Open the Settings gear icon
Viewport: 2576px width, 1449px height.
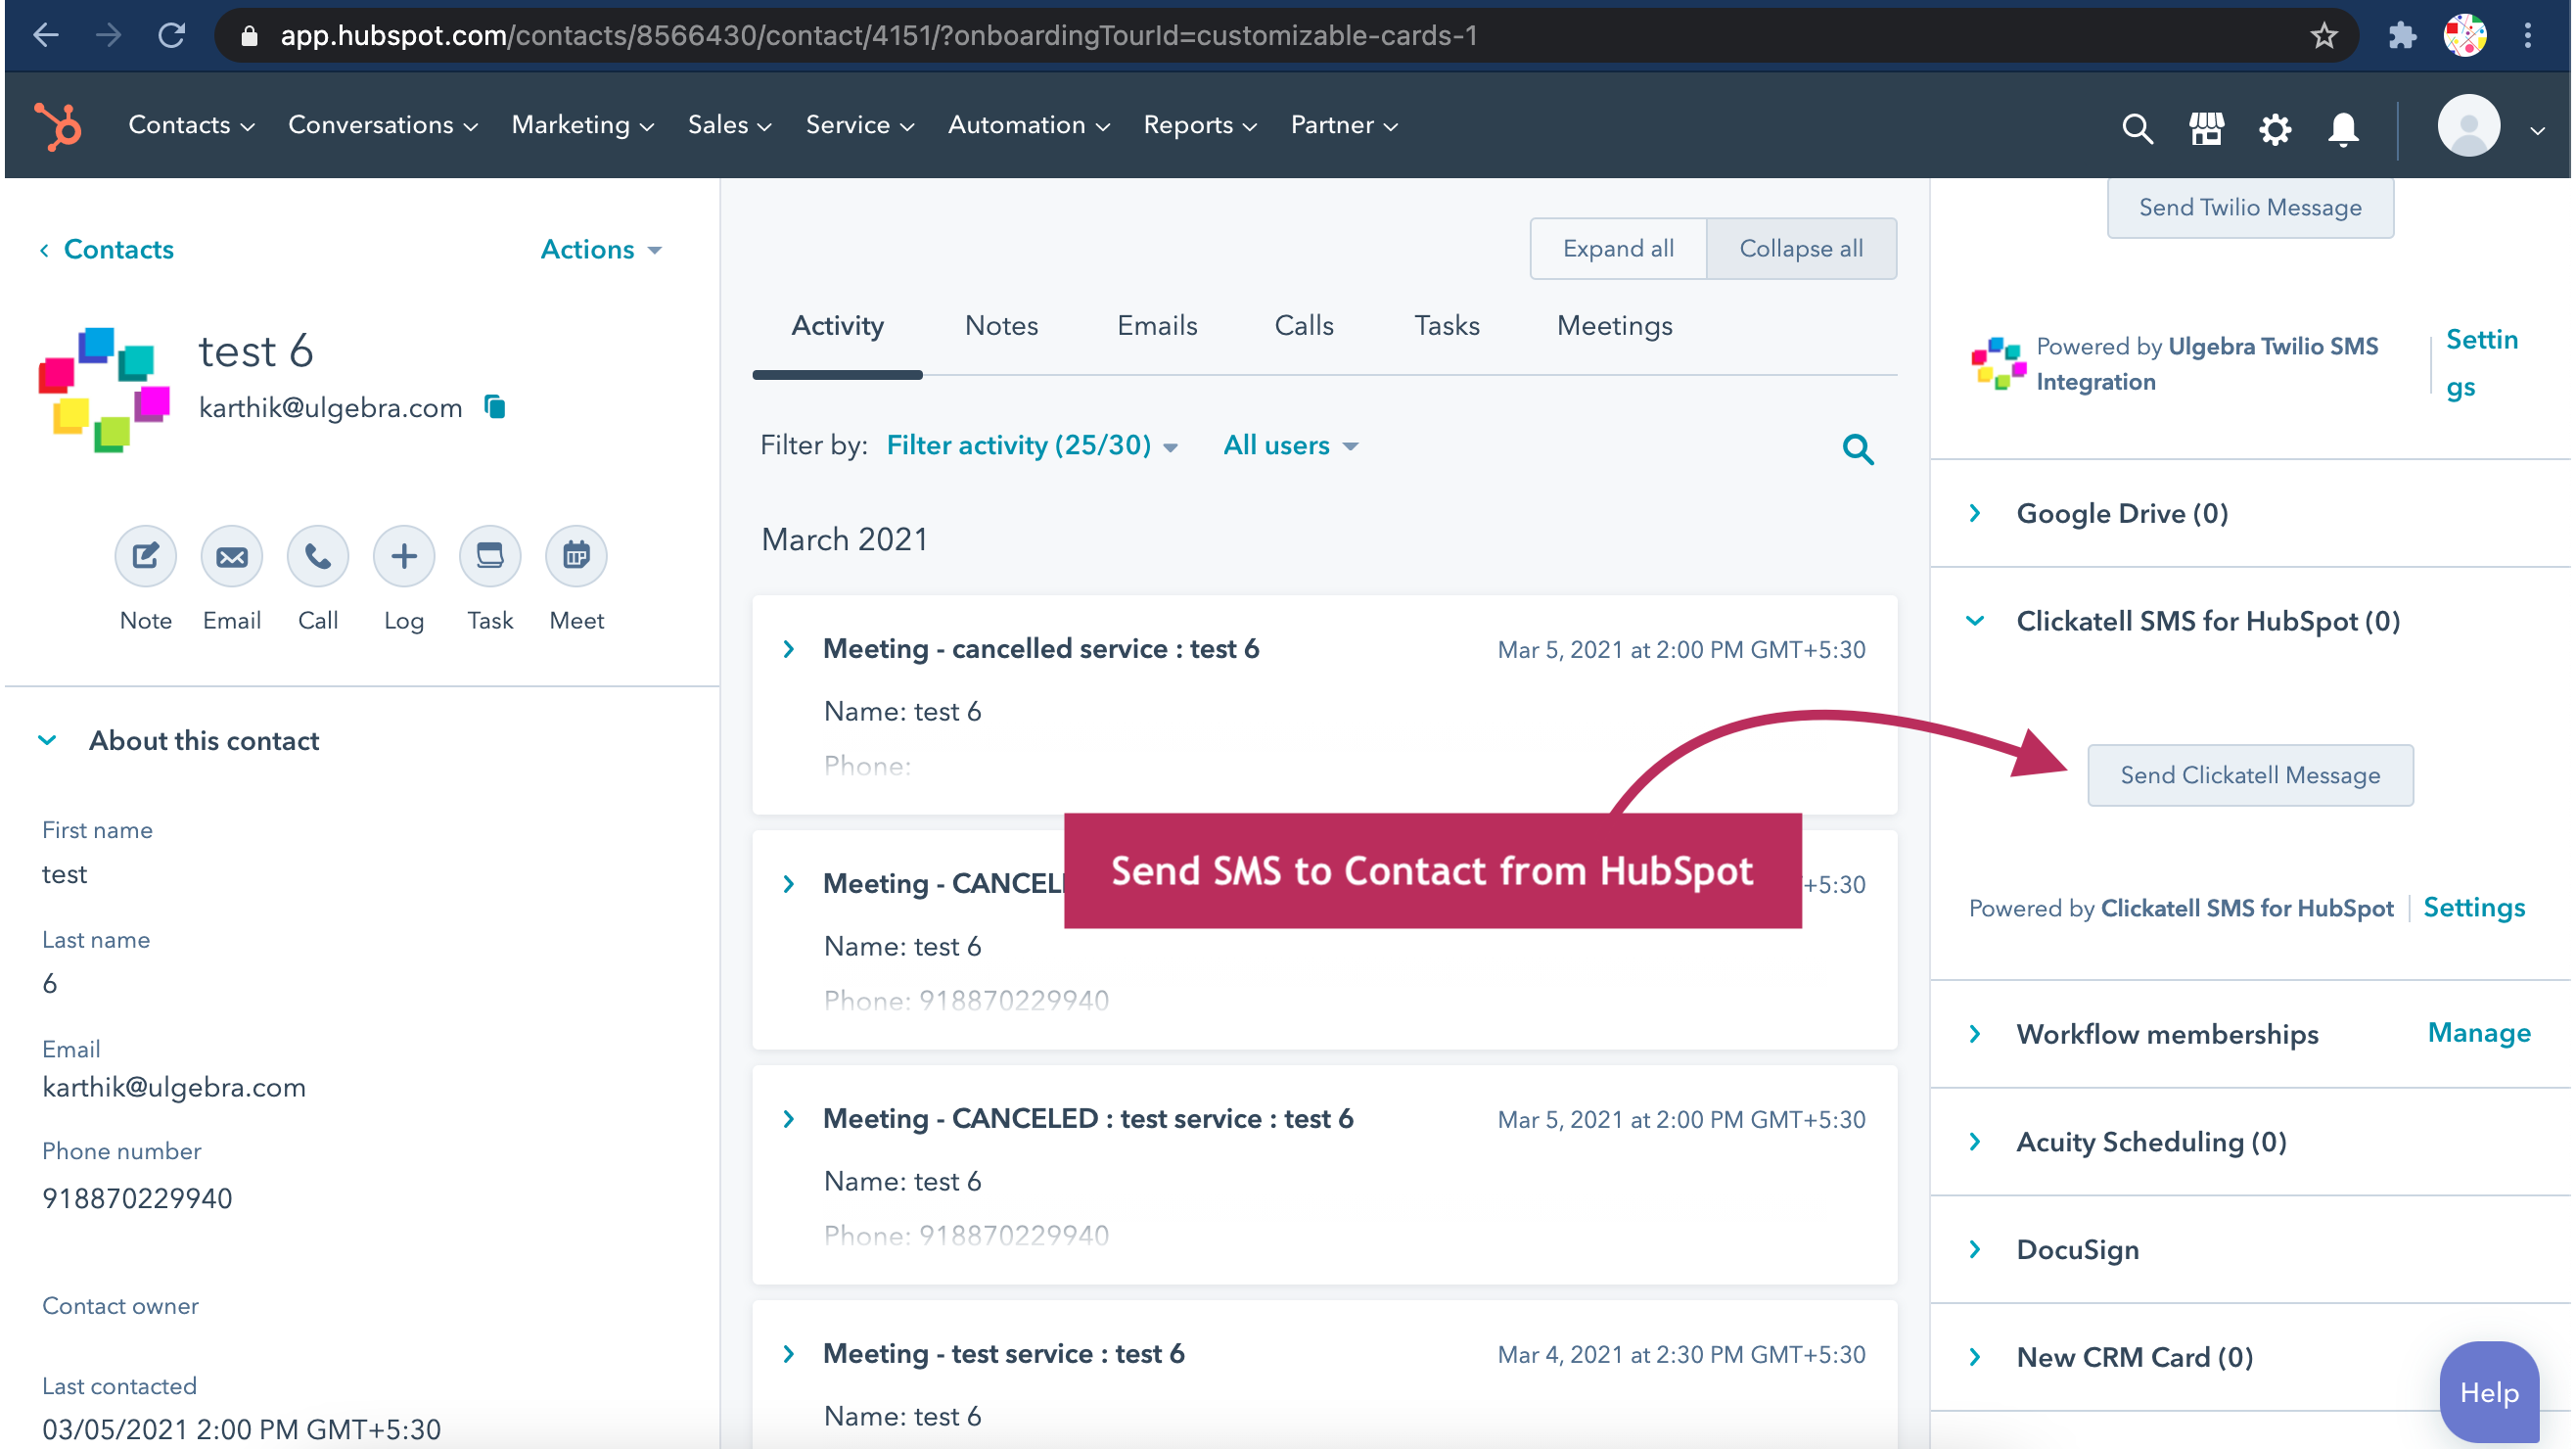coord(2275,128)
